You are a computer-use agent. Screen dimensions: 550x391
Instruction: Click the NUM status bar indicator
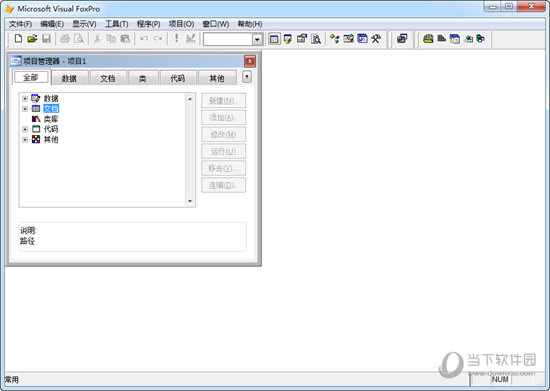[500, 379]
